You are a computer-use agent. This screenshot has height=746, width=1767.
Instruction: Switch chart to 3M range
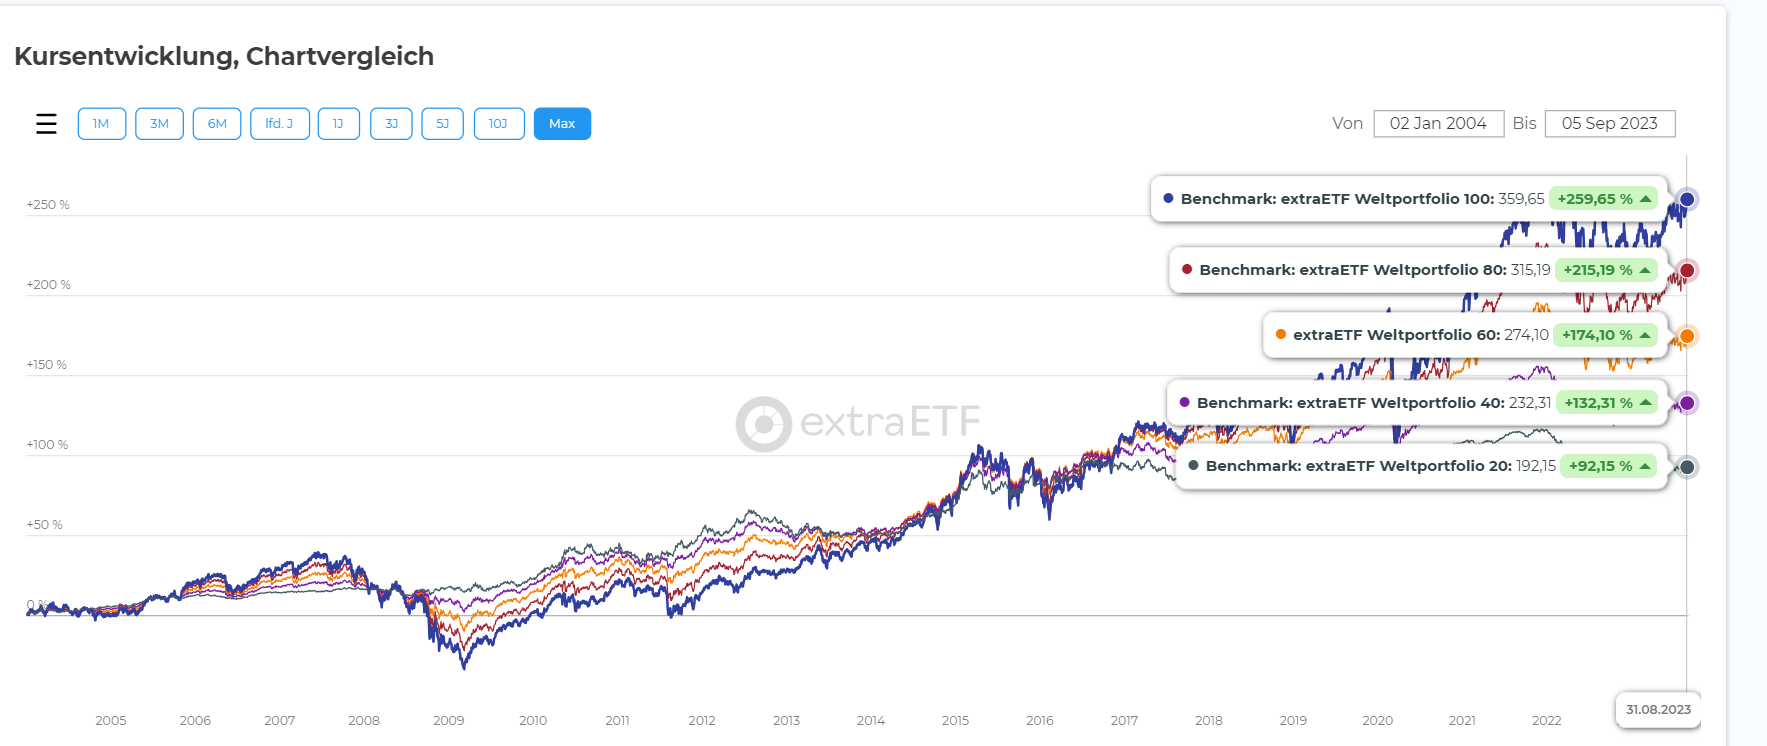159,124
